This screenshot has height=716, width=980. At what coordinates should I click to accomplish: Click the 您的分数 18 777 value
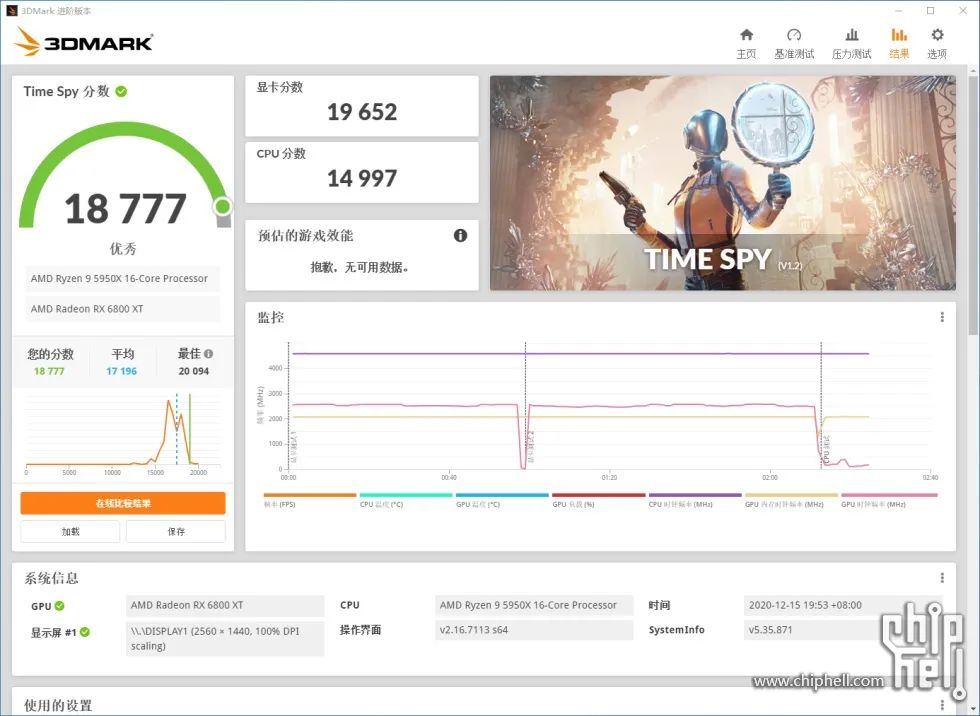[x=49, y=371]
